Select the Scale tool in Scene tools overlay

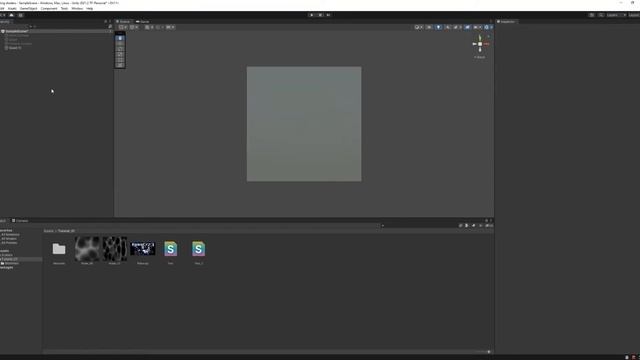click(x=120, y=54)
